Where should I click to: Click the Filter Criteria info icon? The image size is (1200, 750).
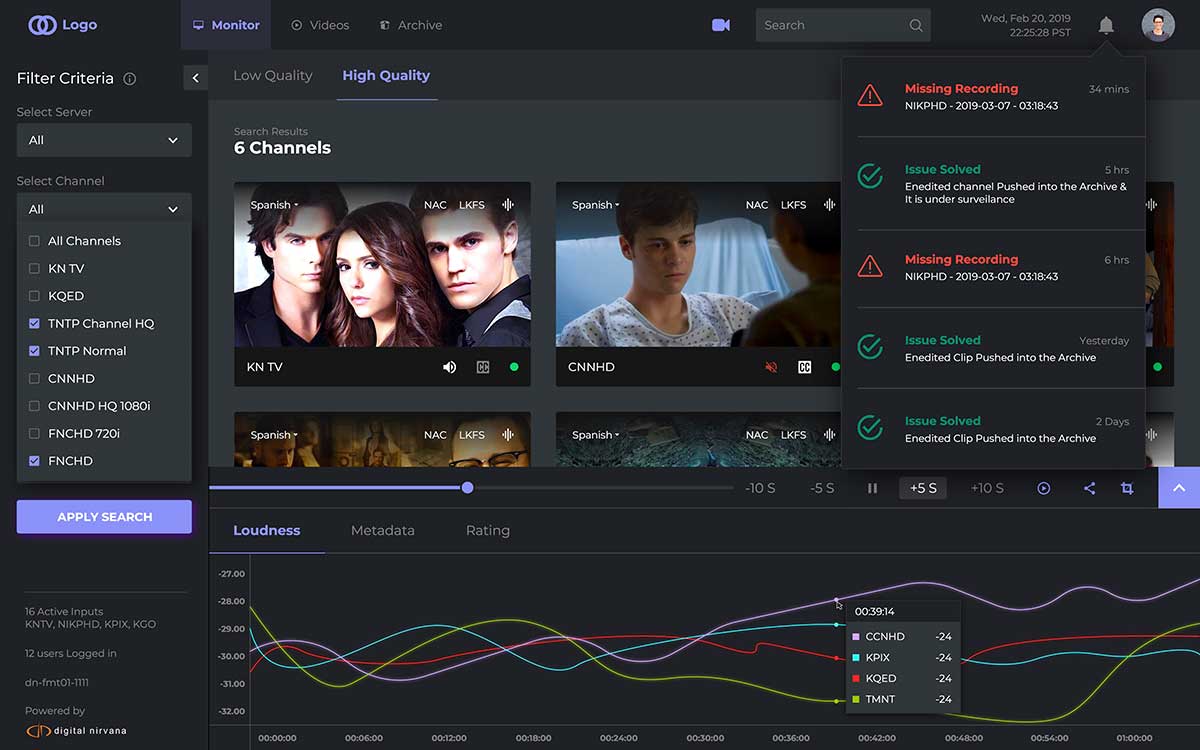pos(129,79)
